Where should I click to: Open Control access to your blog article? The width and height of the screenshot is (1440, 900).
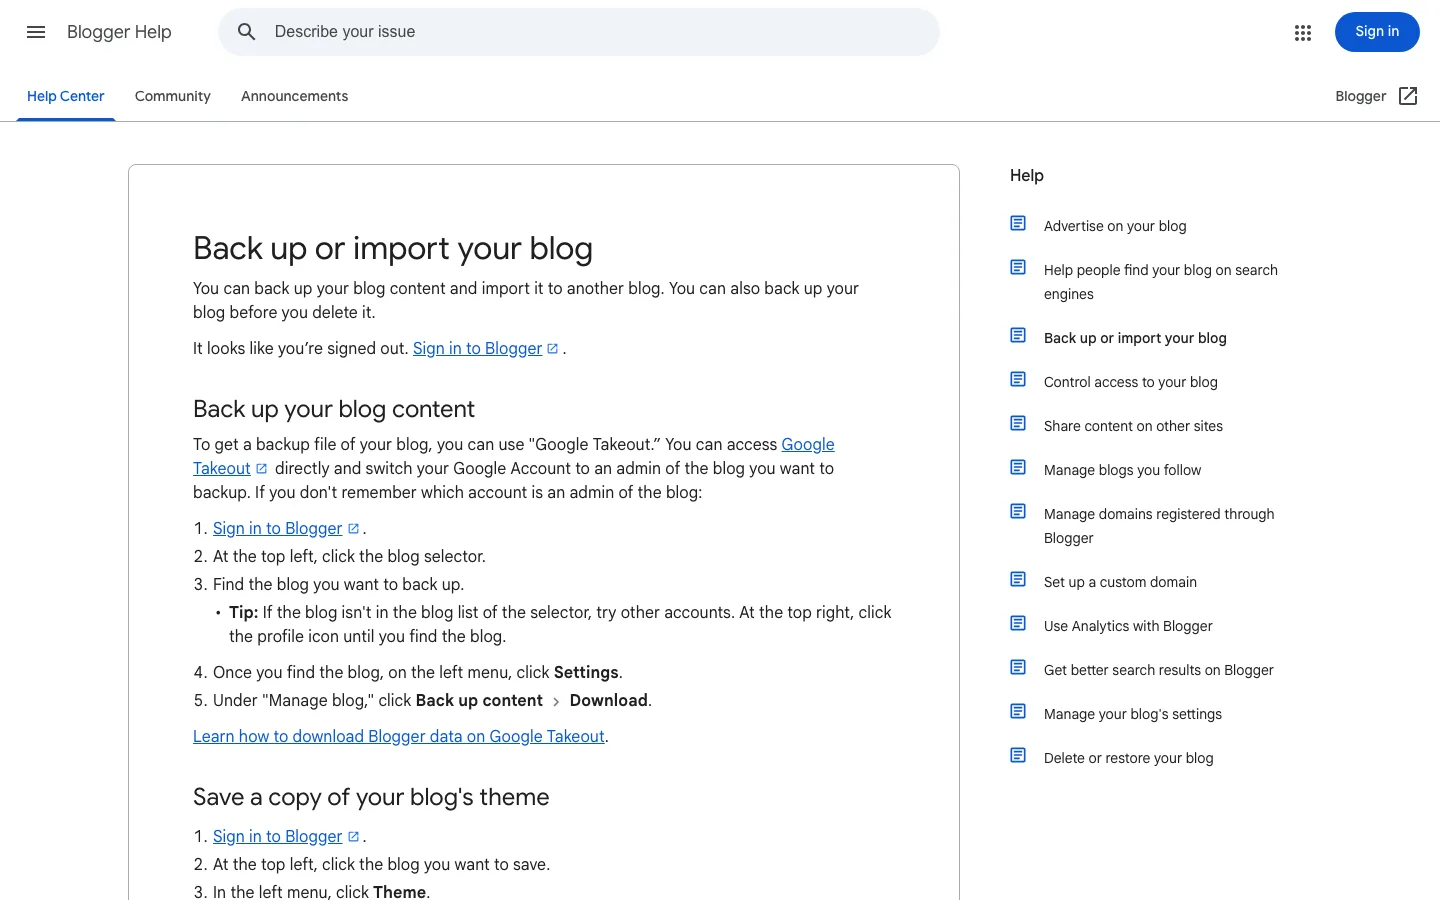click(x=1131, y=382)
